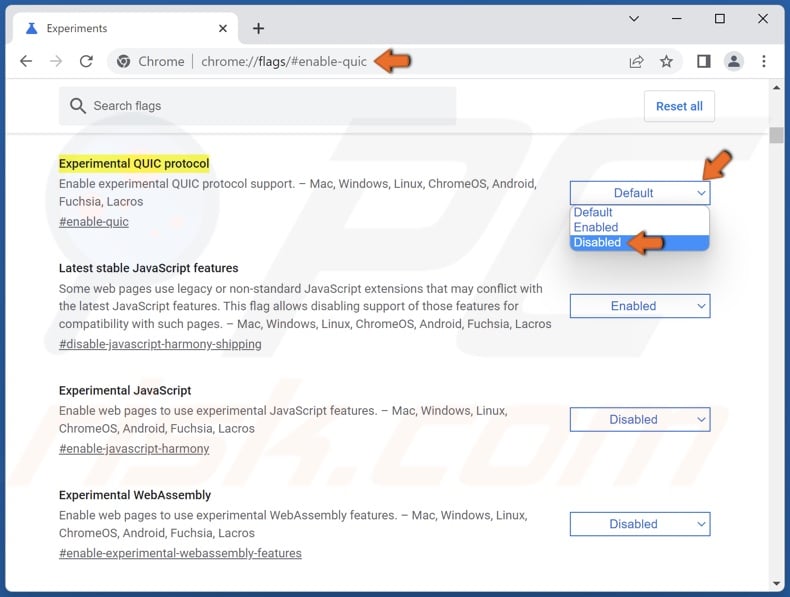Open Latest stable JavaScript features dropdown

[x=640, y=306]
